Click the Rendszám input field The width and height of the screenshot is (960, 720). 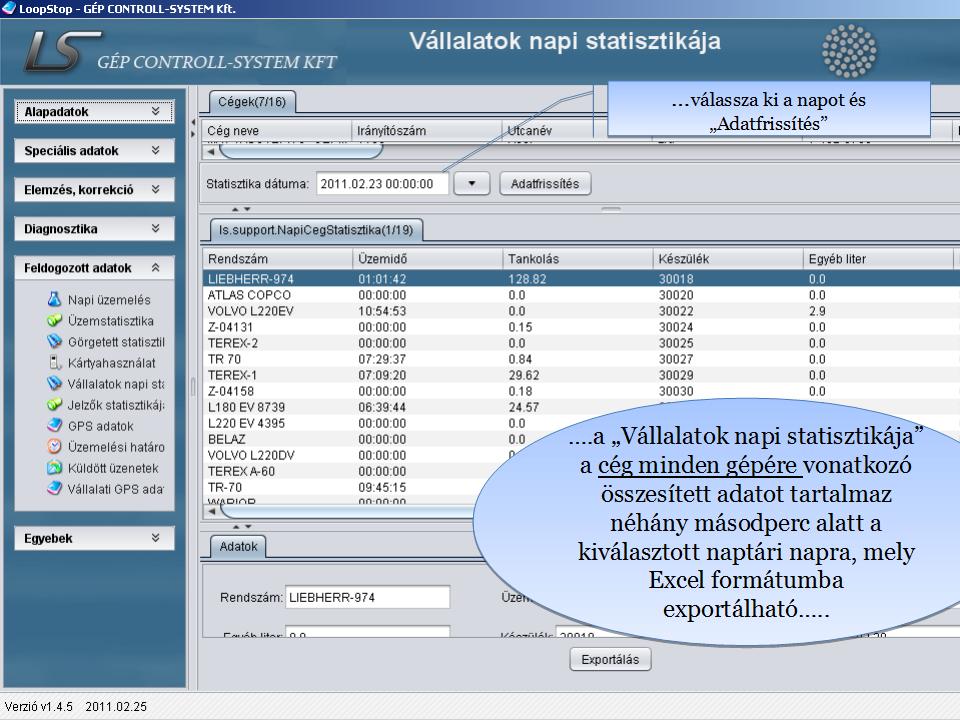coord(367,598)
